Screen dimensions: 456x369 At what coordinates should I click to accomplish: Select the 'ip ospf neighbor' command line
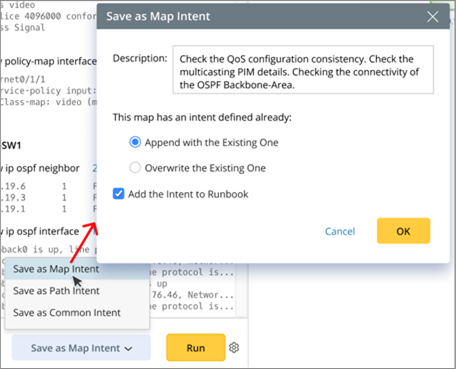pyautogui.click(x=41, y=168)
